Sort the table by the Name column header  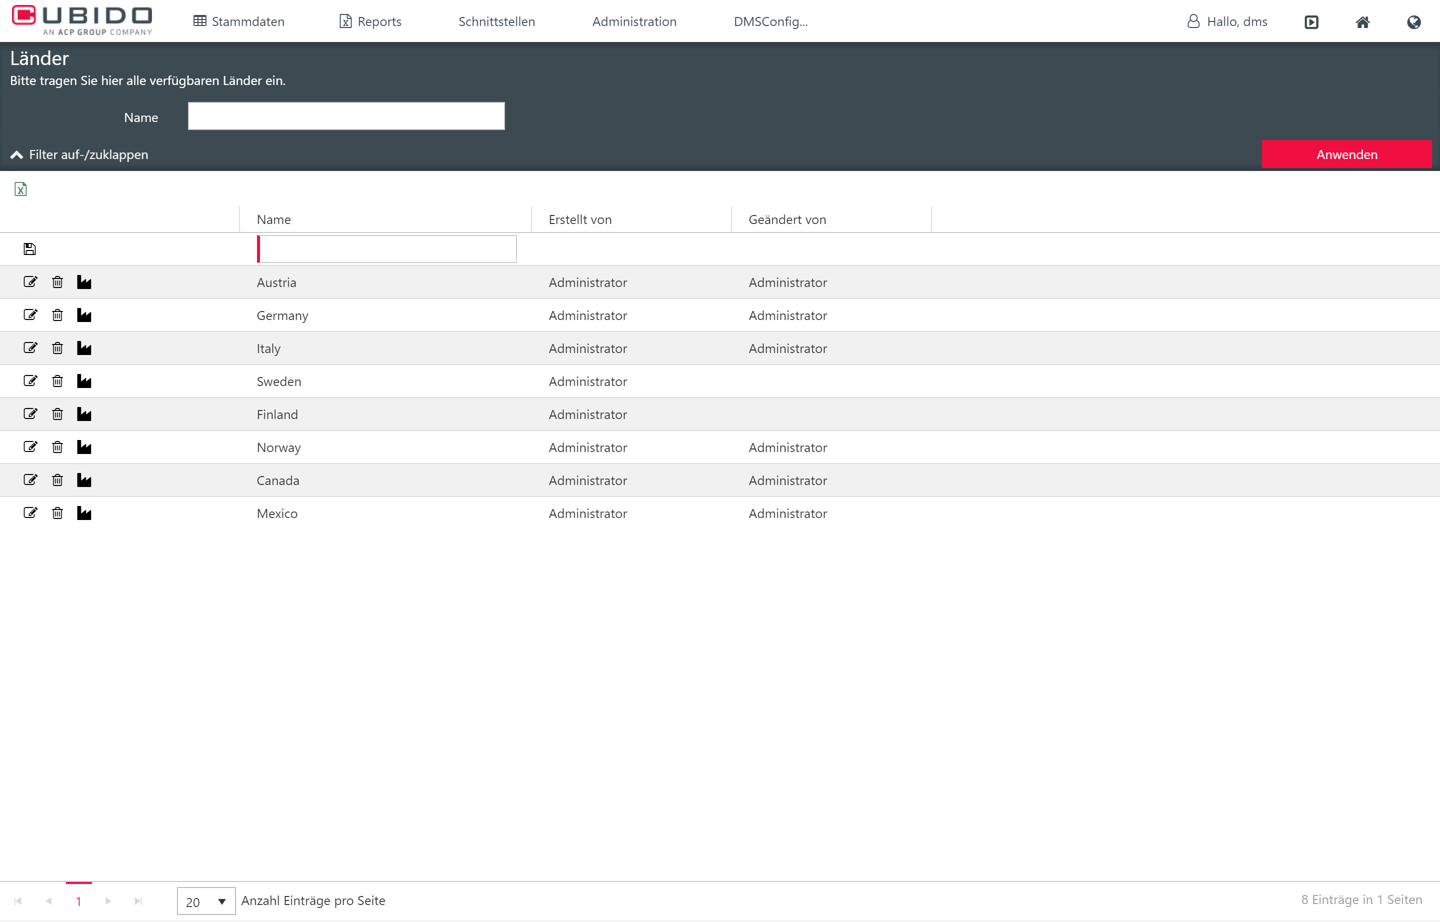[274, 219]
